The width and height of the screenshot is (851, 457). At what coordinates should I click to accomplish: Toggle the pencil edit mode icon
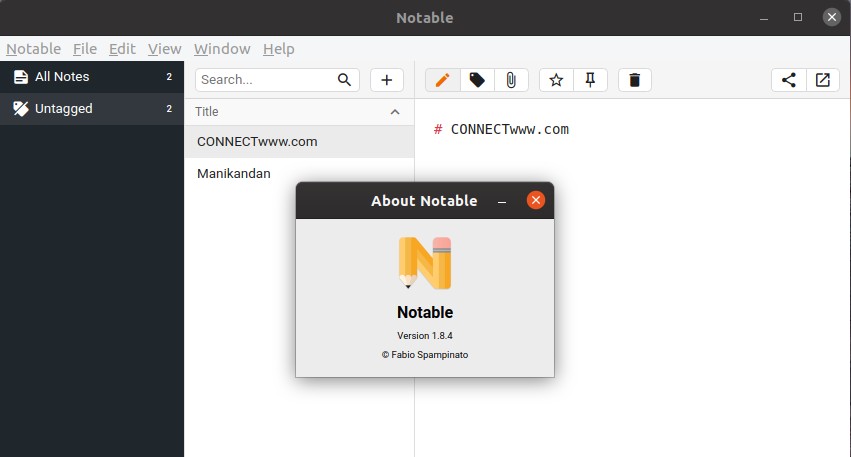pyautogui.click(x=442, y=80)
